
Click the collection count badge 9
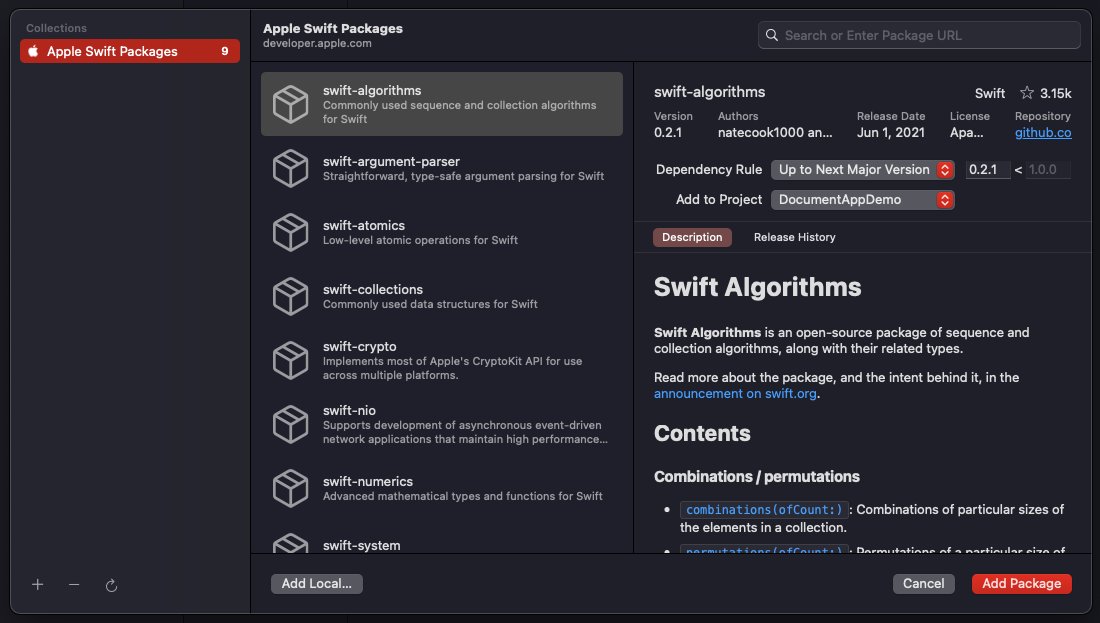(224, 51)
